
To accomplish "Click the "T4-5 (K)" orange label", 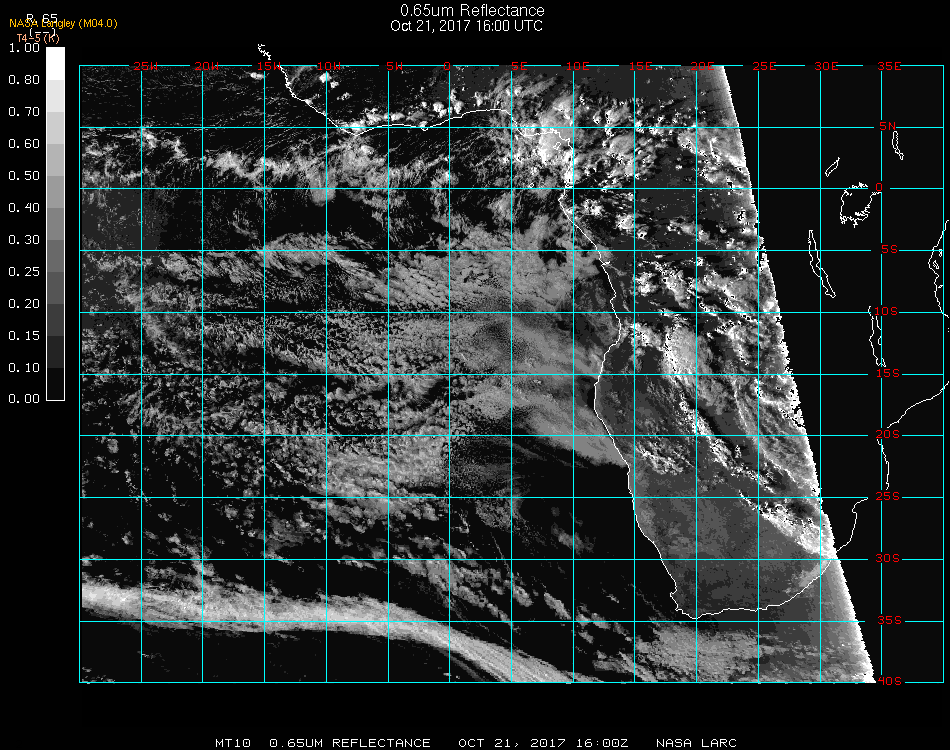I will [38, 38].
